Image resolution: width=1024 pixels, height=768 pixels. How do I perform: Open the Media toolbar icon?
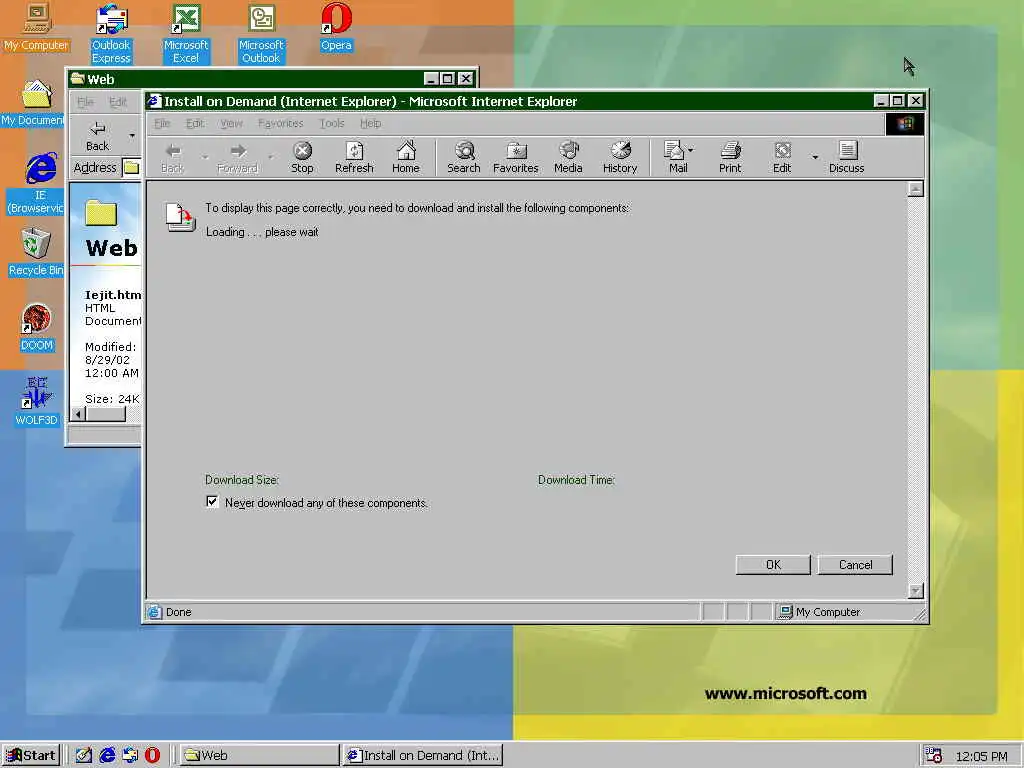568,157
